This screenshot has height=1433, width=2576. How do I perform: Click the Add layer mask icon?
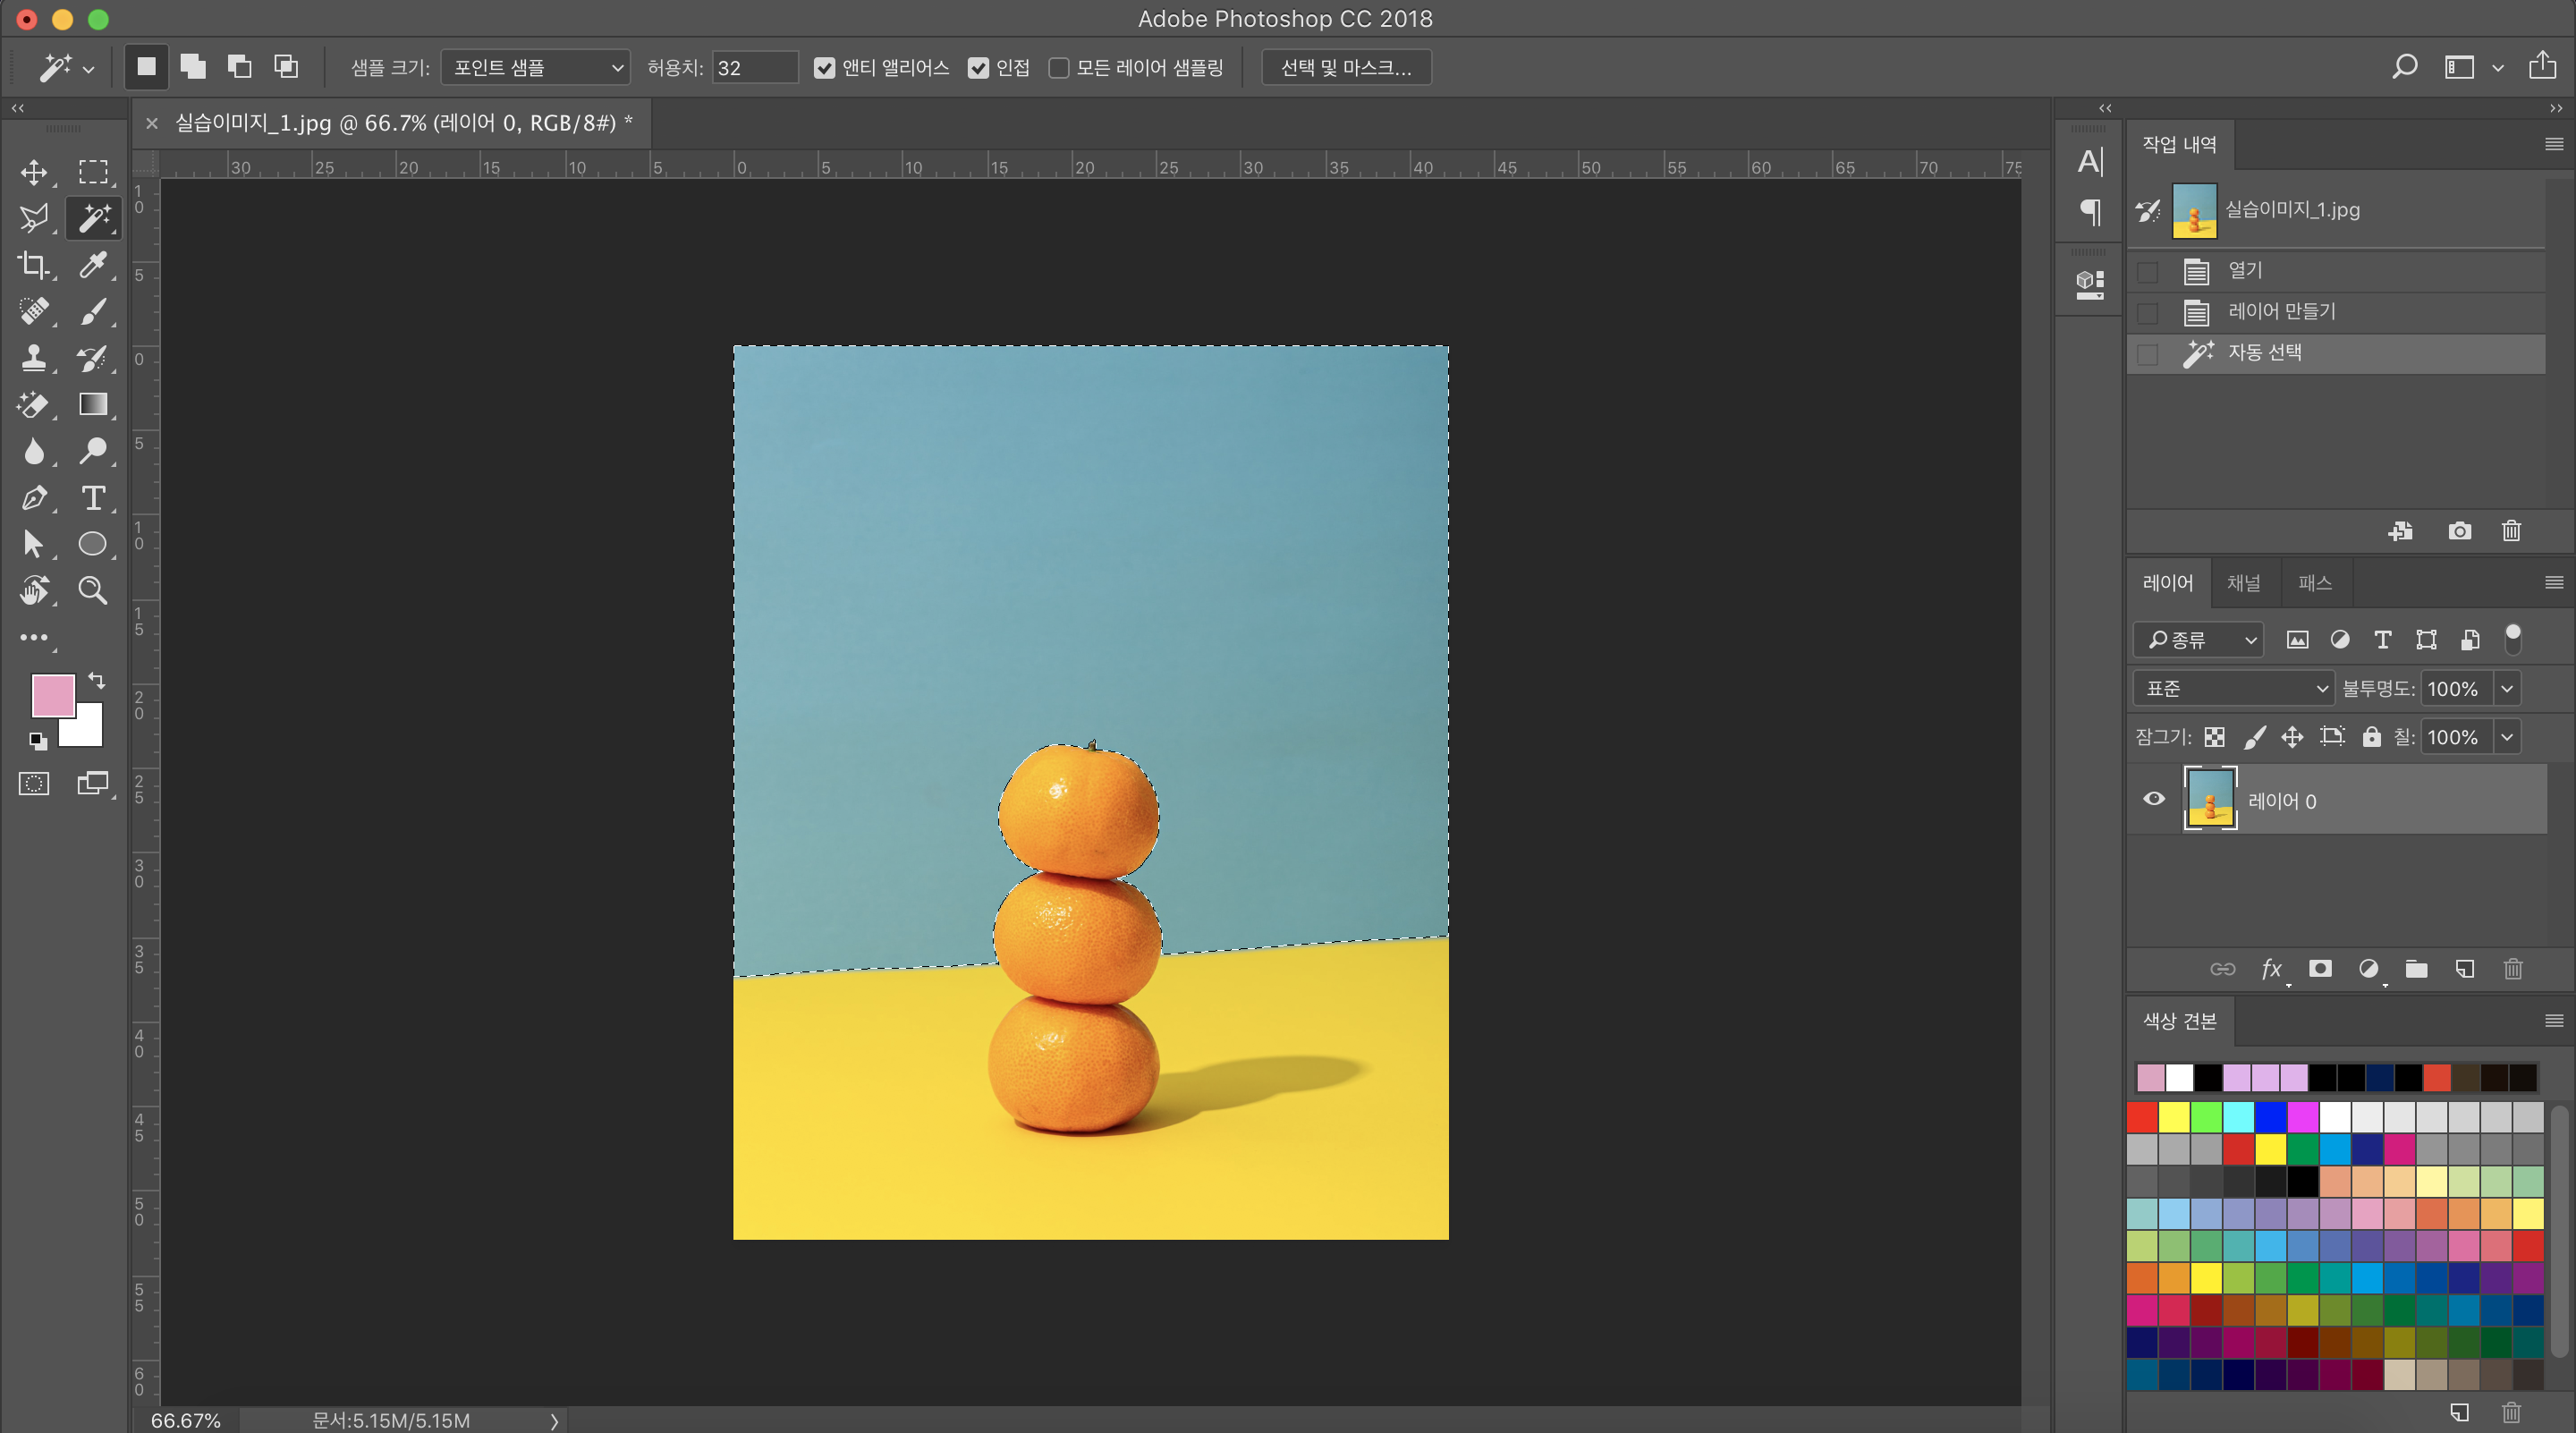click(x=2320, y=968)
